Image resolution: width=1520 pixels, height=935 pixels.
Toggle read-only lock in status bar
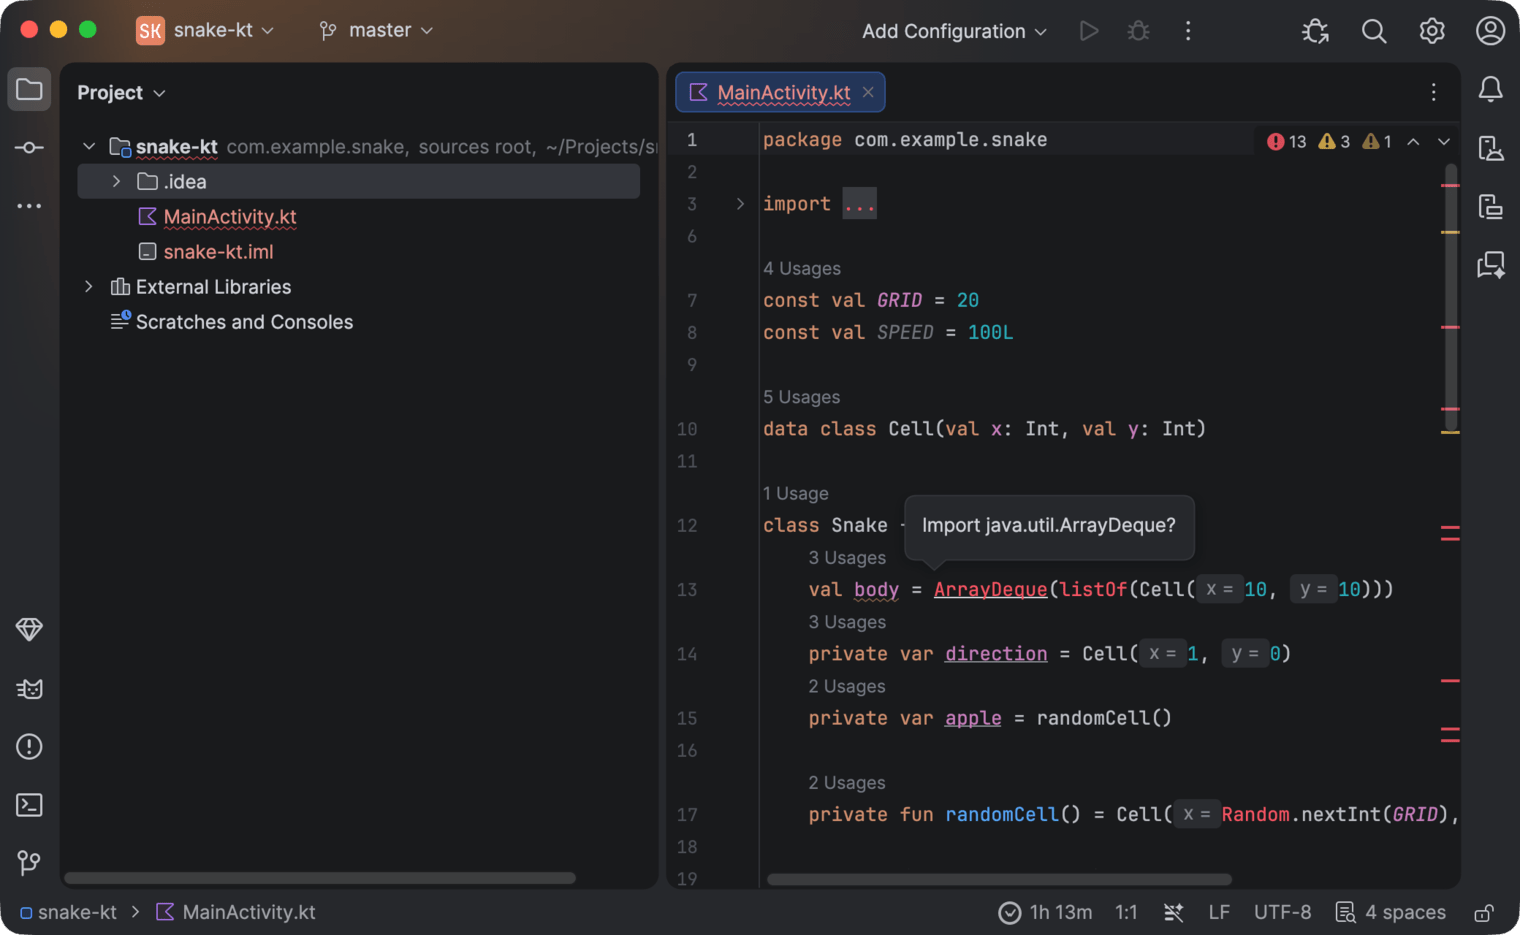[1484, 912]
